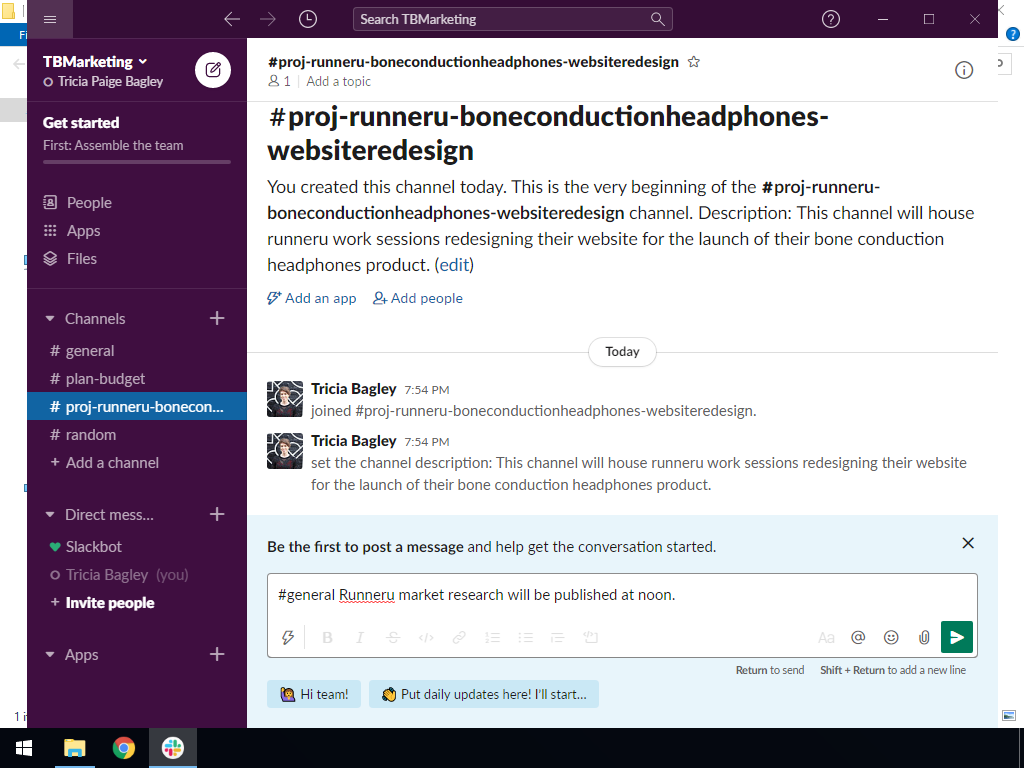Viewport: 1024px width, 768px height.
Task: Star this channel
Action: (694, 62)
